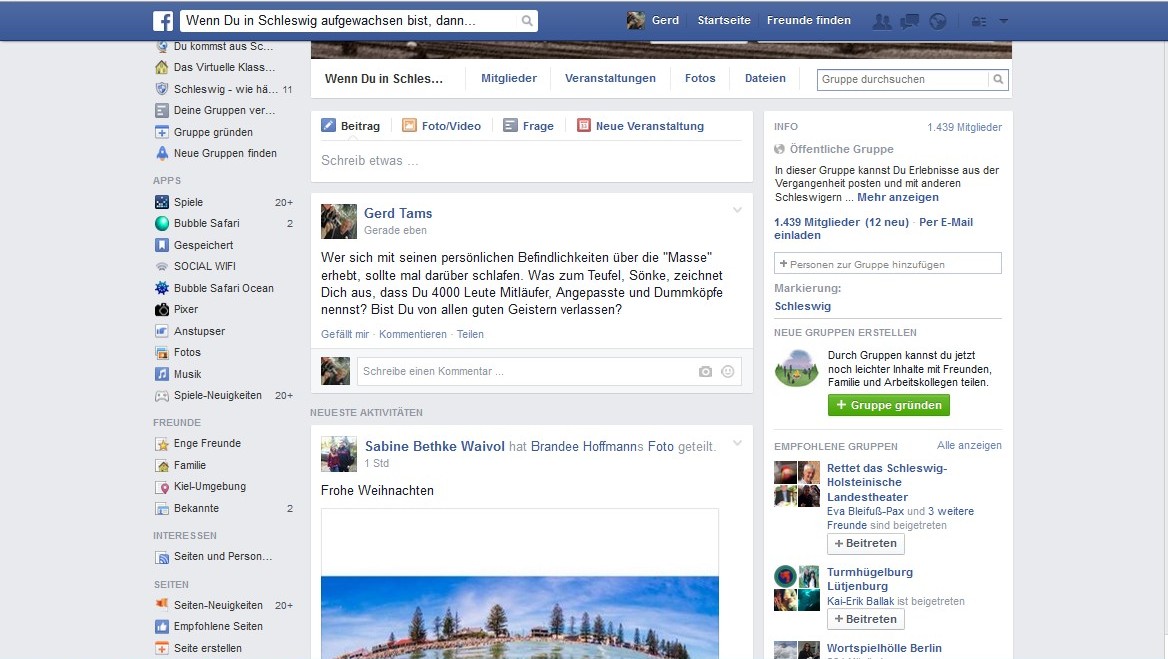
Task: Join Rettet das Schleswig-Holsteinische Landestheater
Action: click(x=866, y=544)
